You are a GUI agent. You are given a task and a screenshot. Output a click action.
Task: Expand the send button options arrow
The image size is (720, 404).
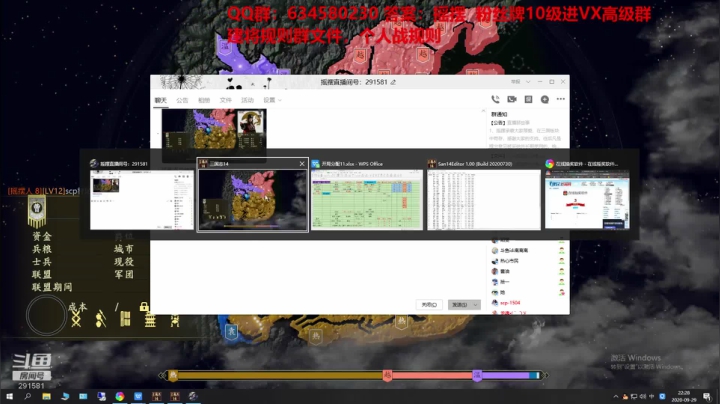pos(476,305)
